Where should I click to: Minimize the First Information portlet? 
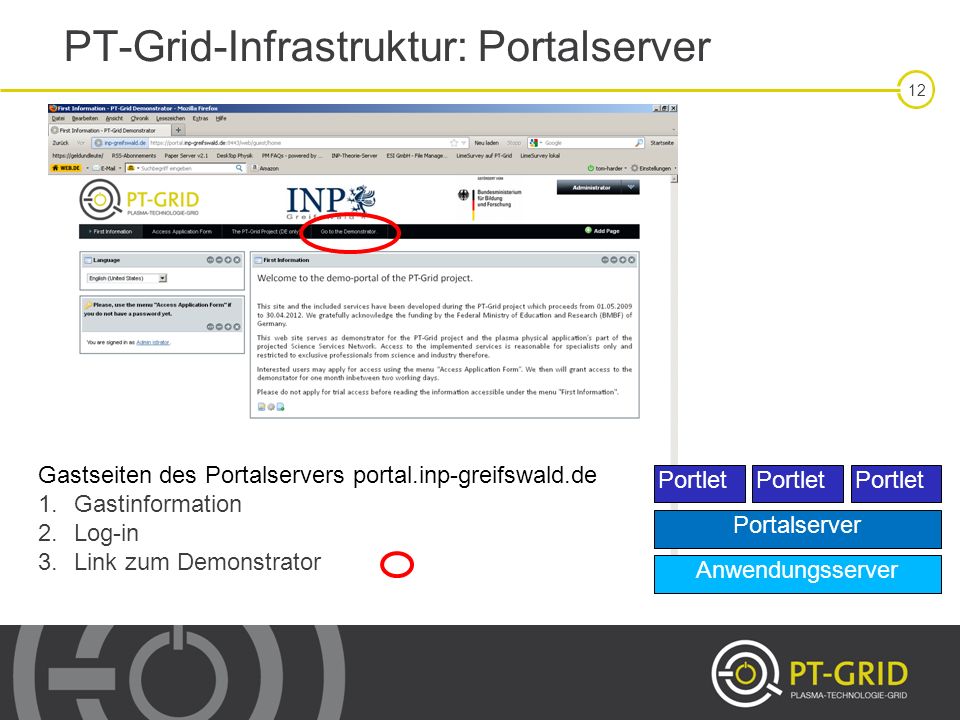(x=613, y=260)
